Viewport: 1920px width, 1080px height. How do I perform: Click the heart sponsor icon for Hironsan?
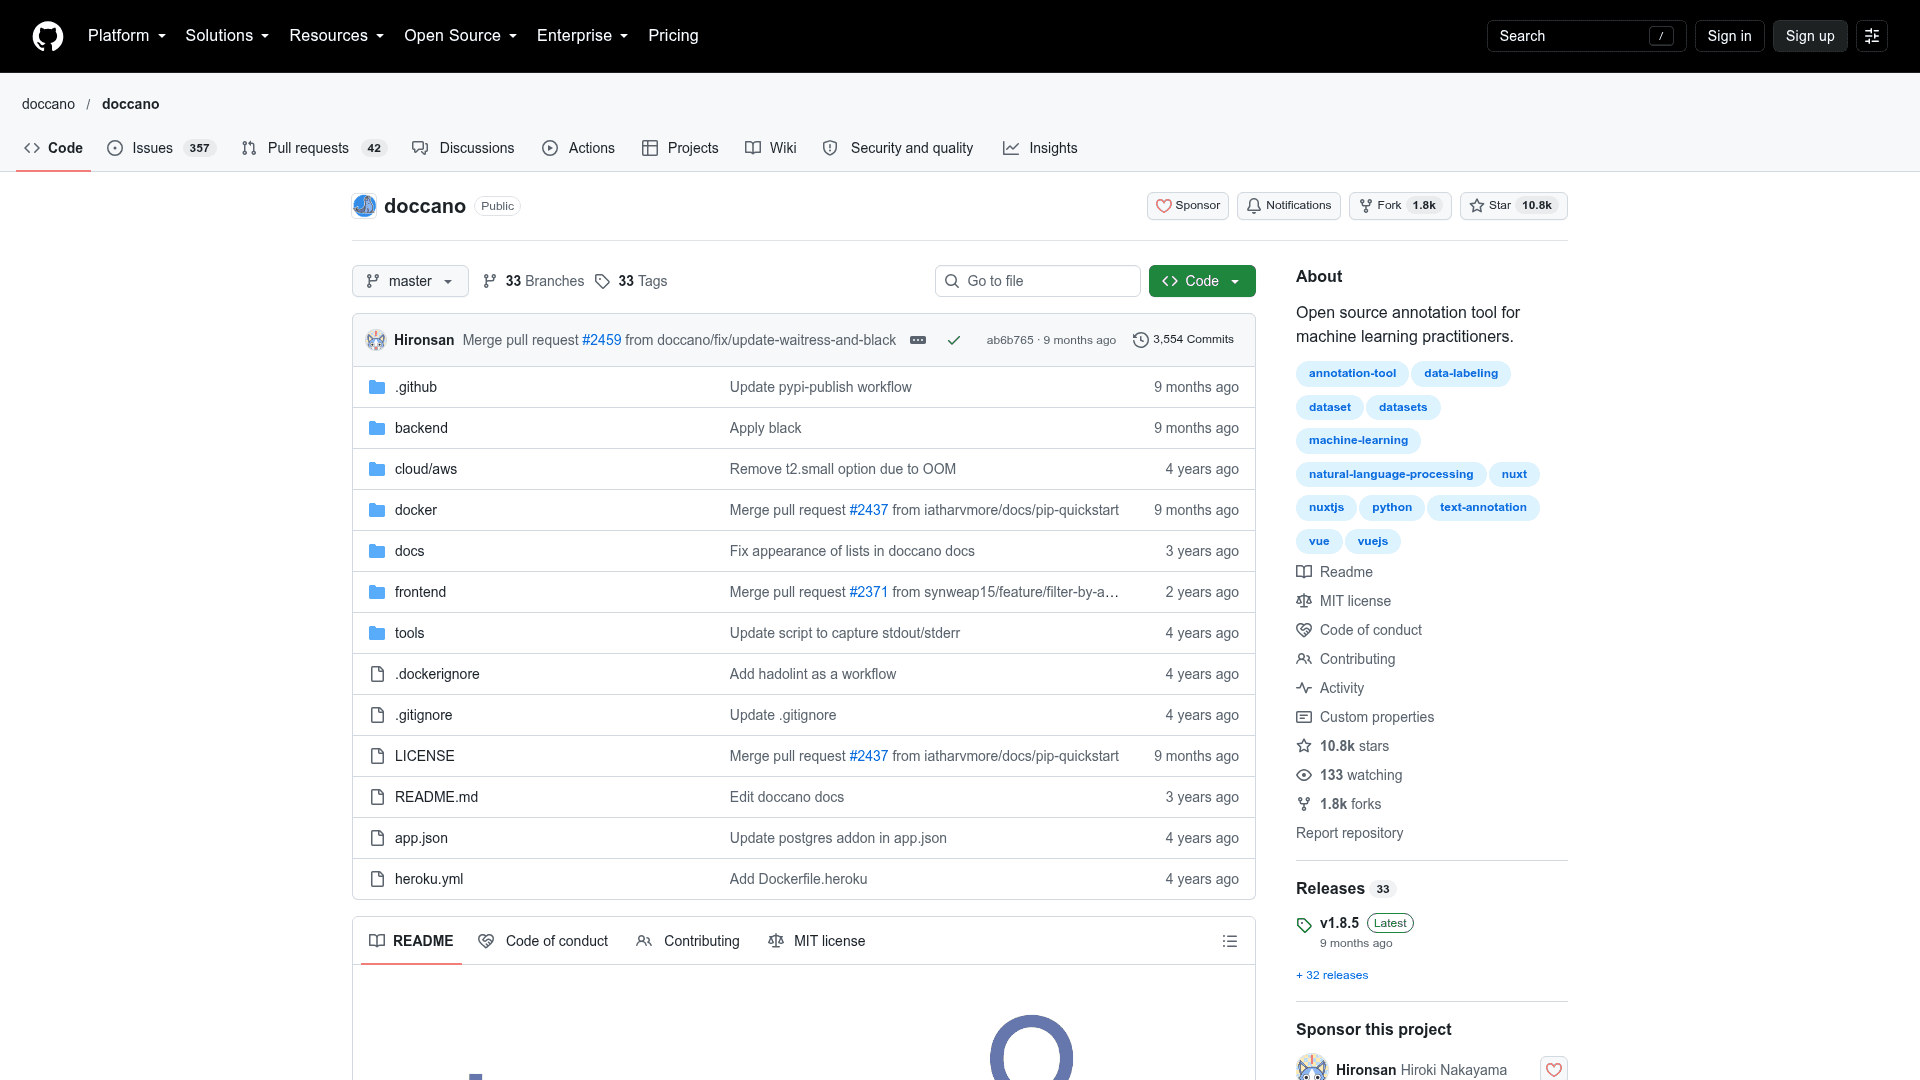click(x=1554, y=1069)
